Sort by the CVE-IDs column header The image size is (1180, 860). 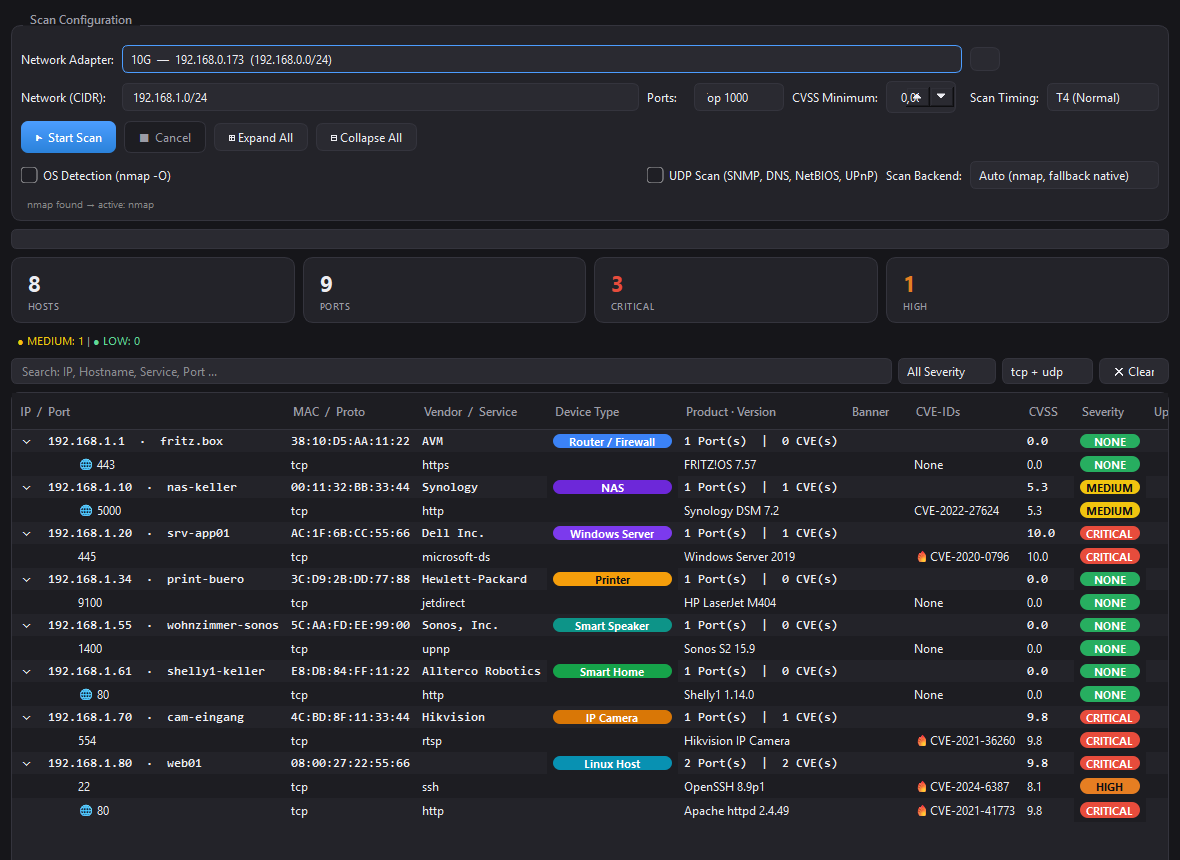(938, 412)
